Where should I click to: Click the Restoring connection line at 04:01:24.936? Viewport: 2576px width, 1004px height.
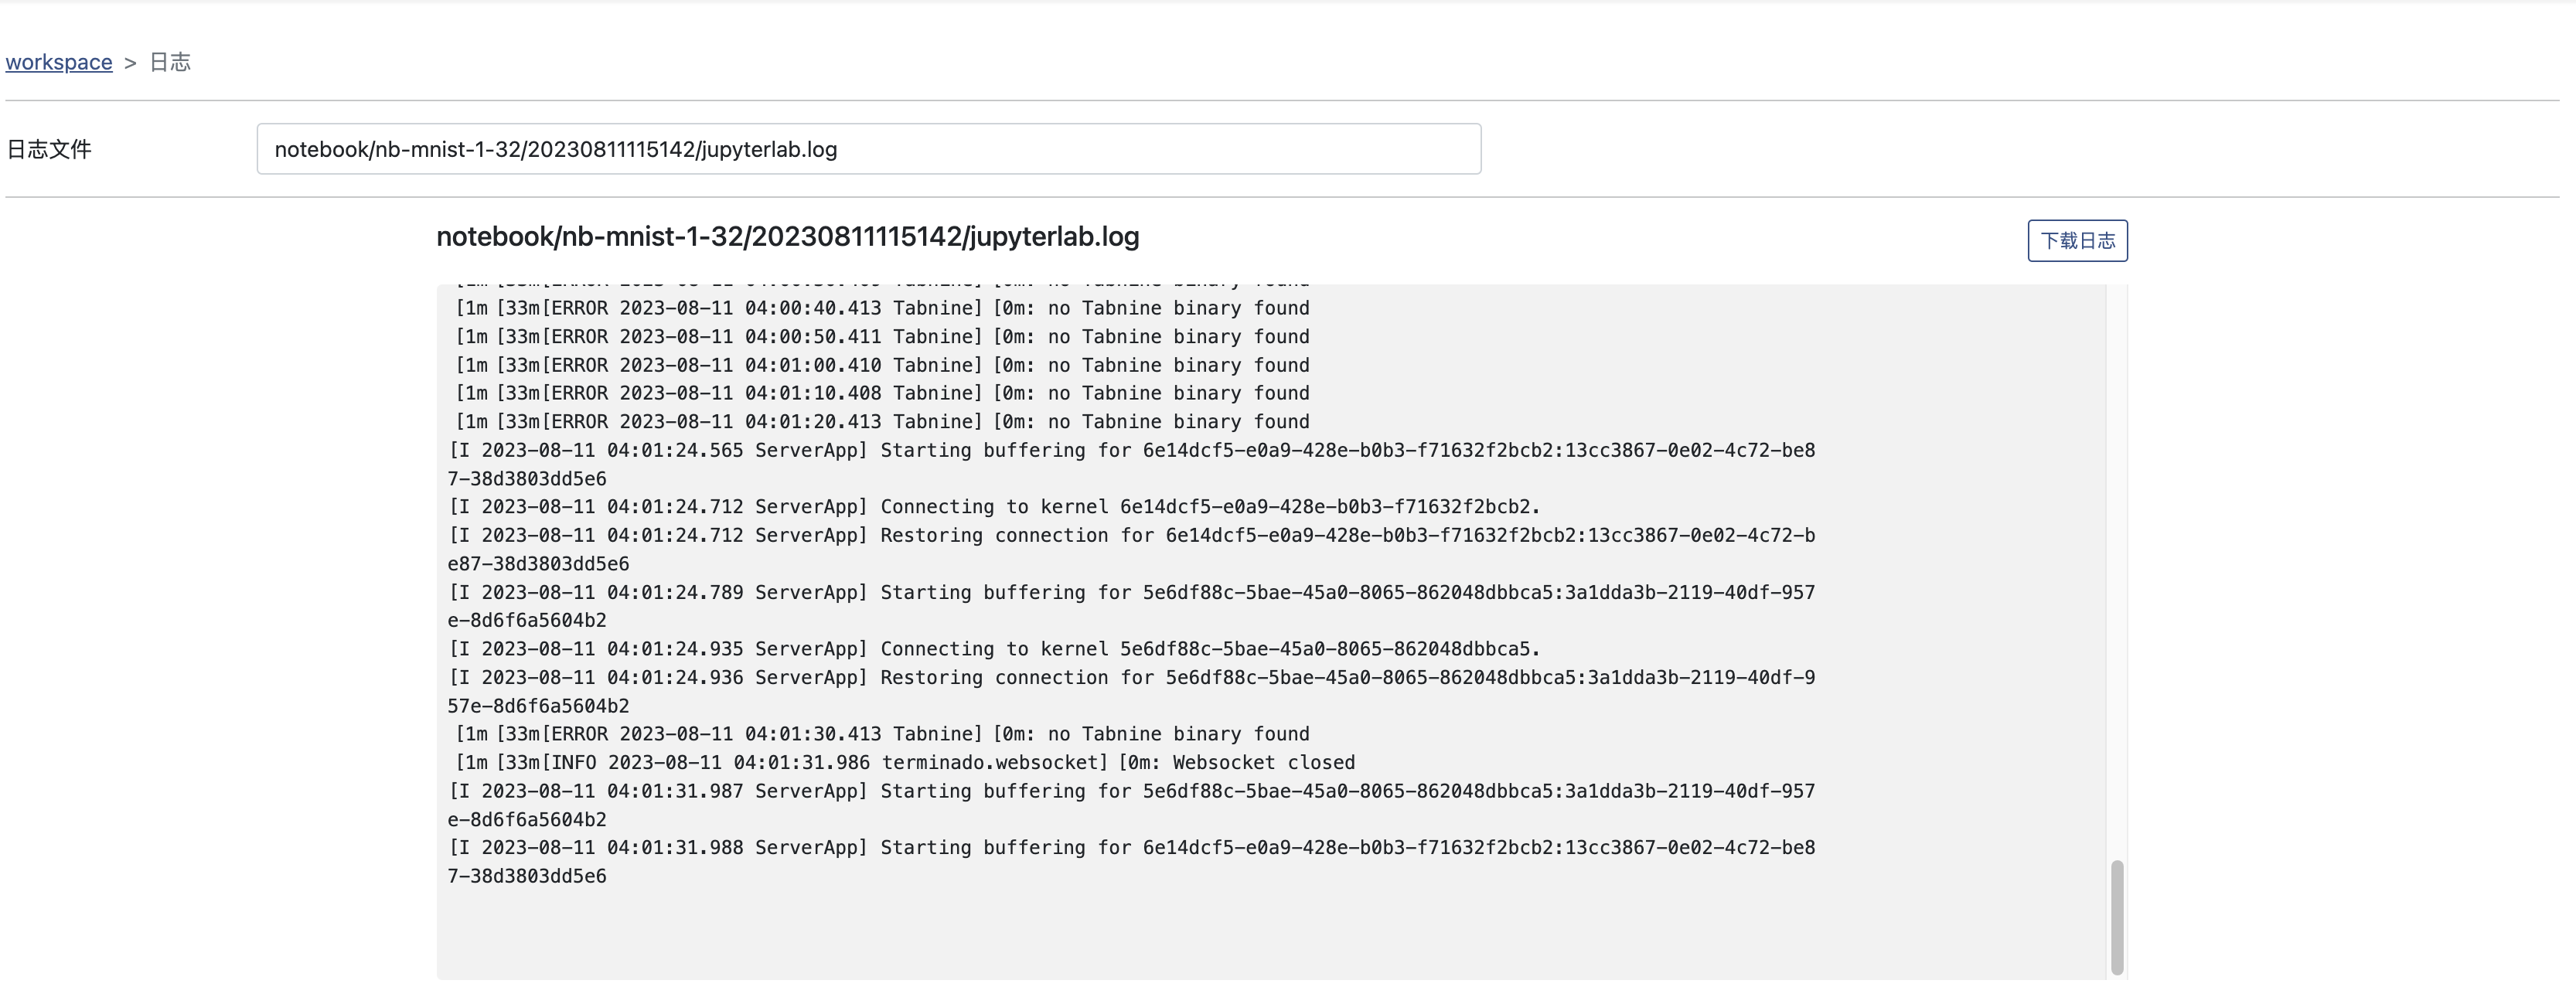tap(1130, 678)
